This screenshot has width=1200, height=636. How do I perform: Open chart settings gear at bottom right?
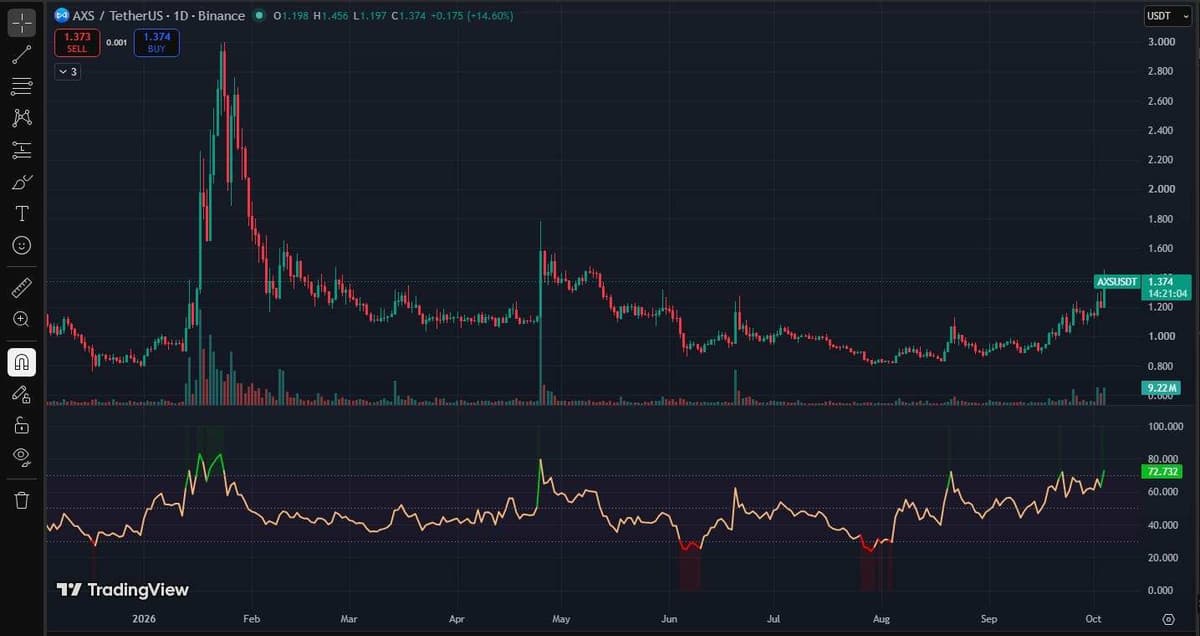click(x=1167, y=621)
